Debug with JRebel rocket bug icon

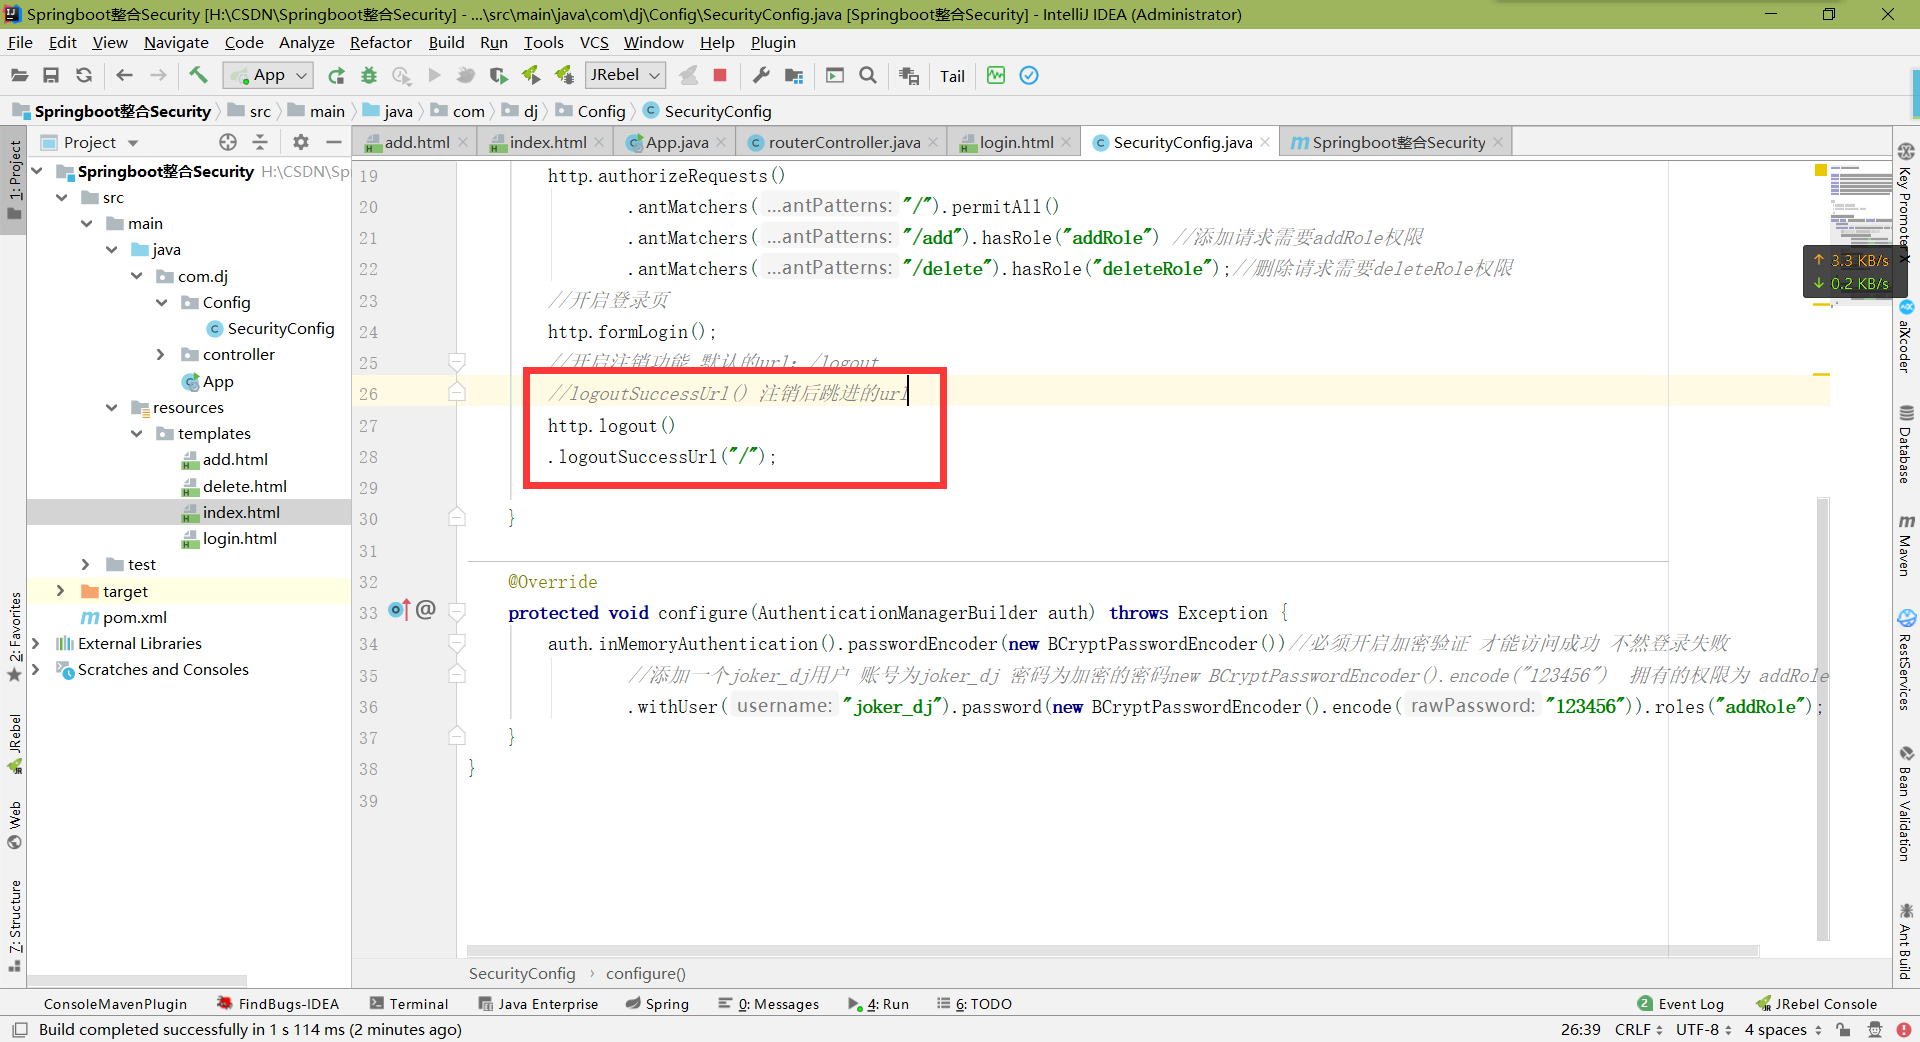564,75
